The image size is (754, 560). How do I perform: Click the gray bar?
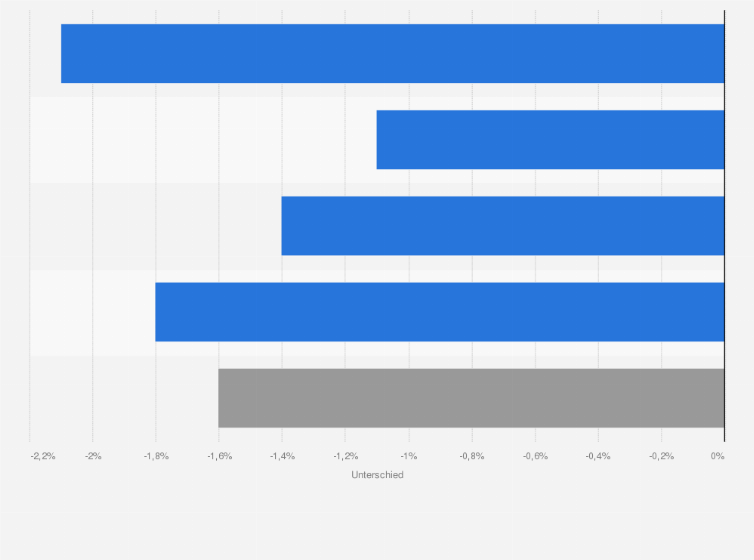pyautogui.click(x=471, y=398)
